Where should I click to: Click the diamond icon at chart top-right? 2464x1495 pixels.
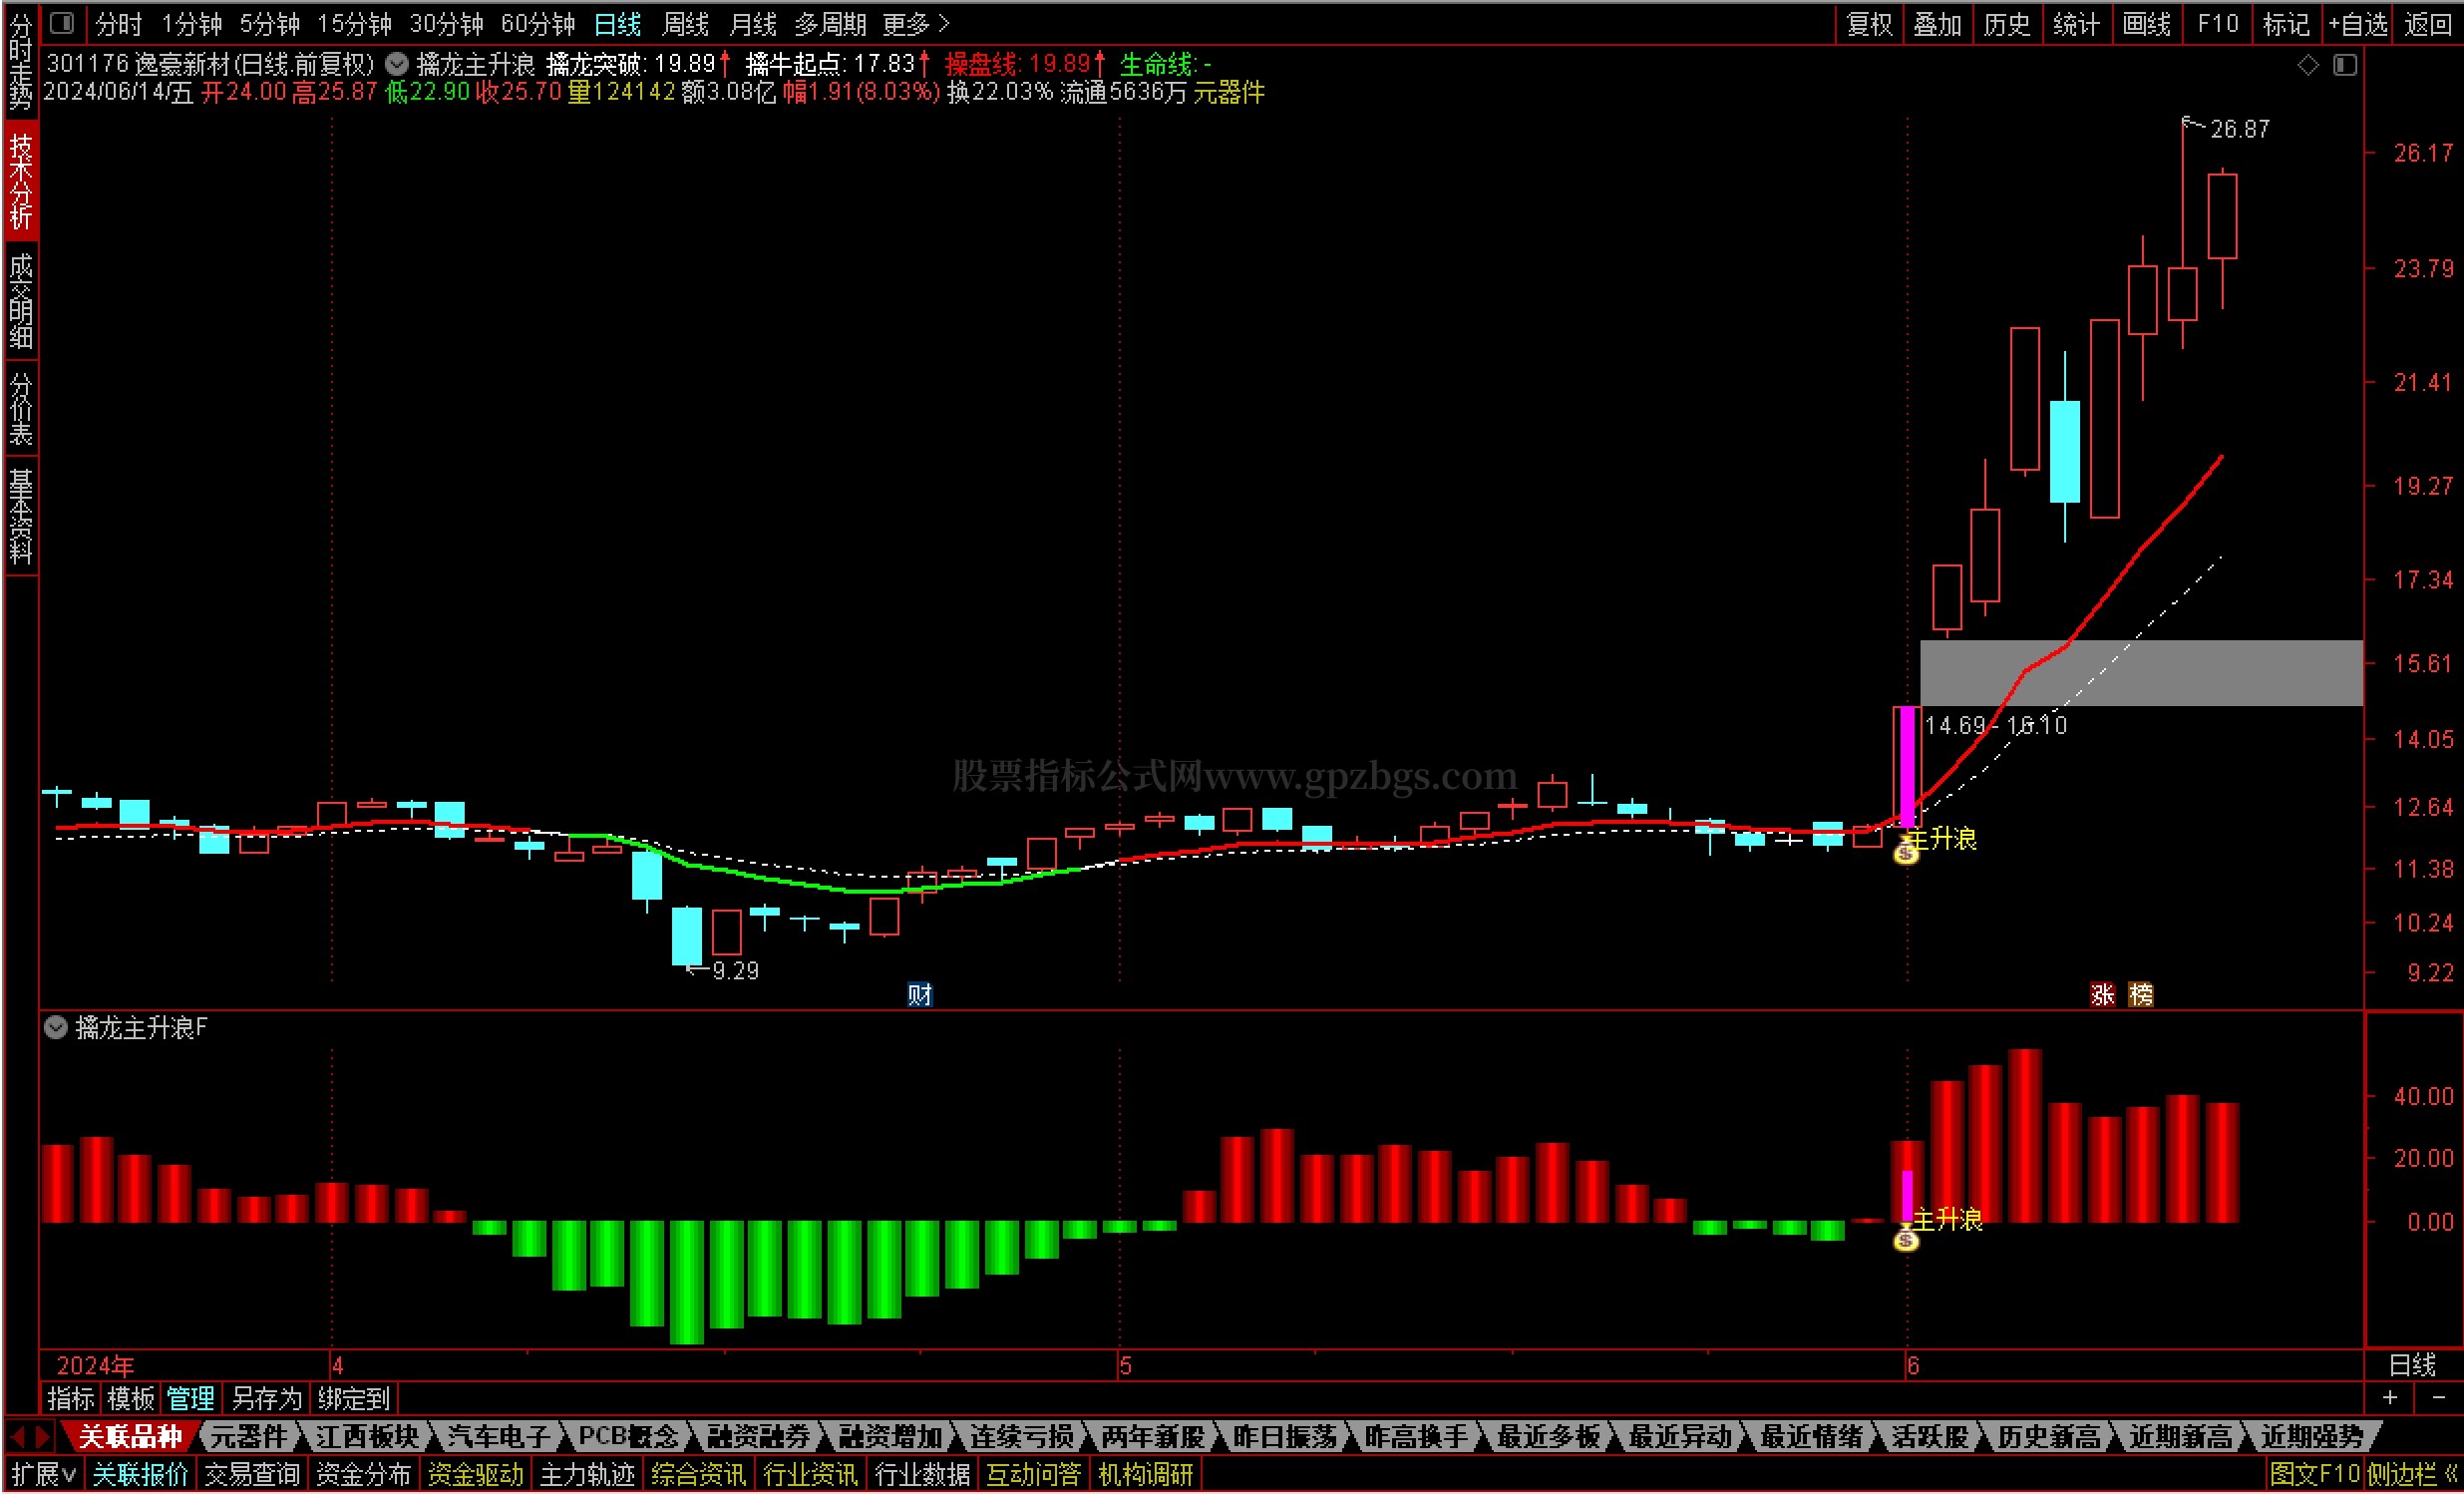pyautogui.click(x=2308, y=65)
